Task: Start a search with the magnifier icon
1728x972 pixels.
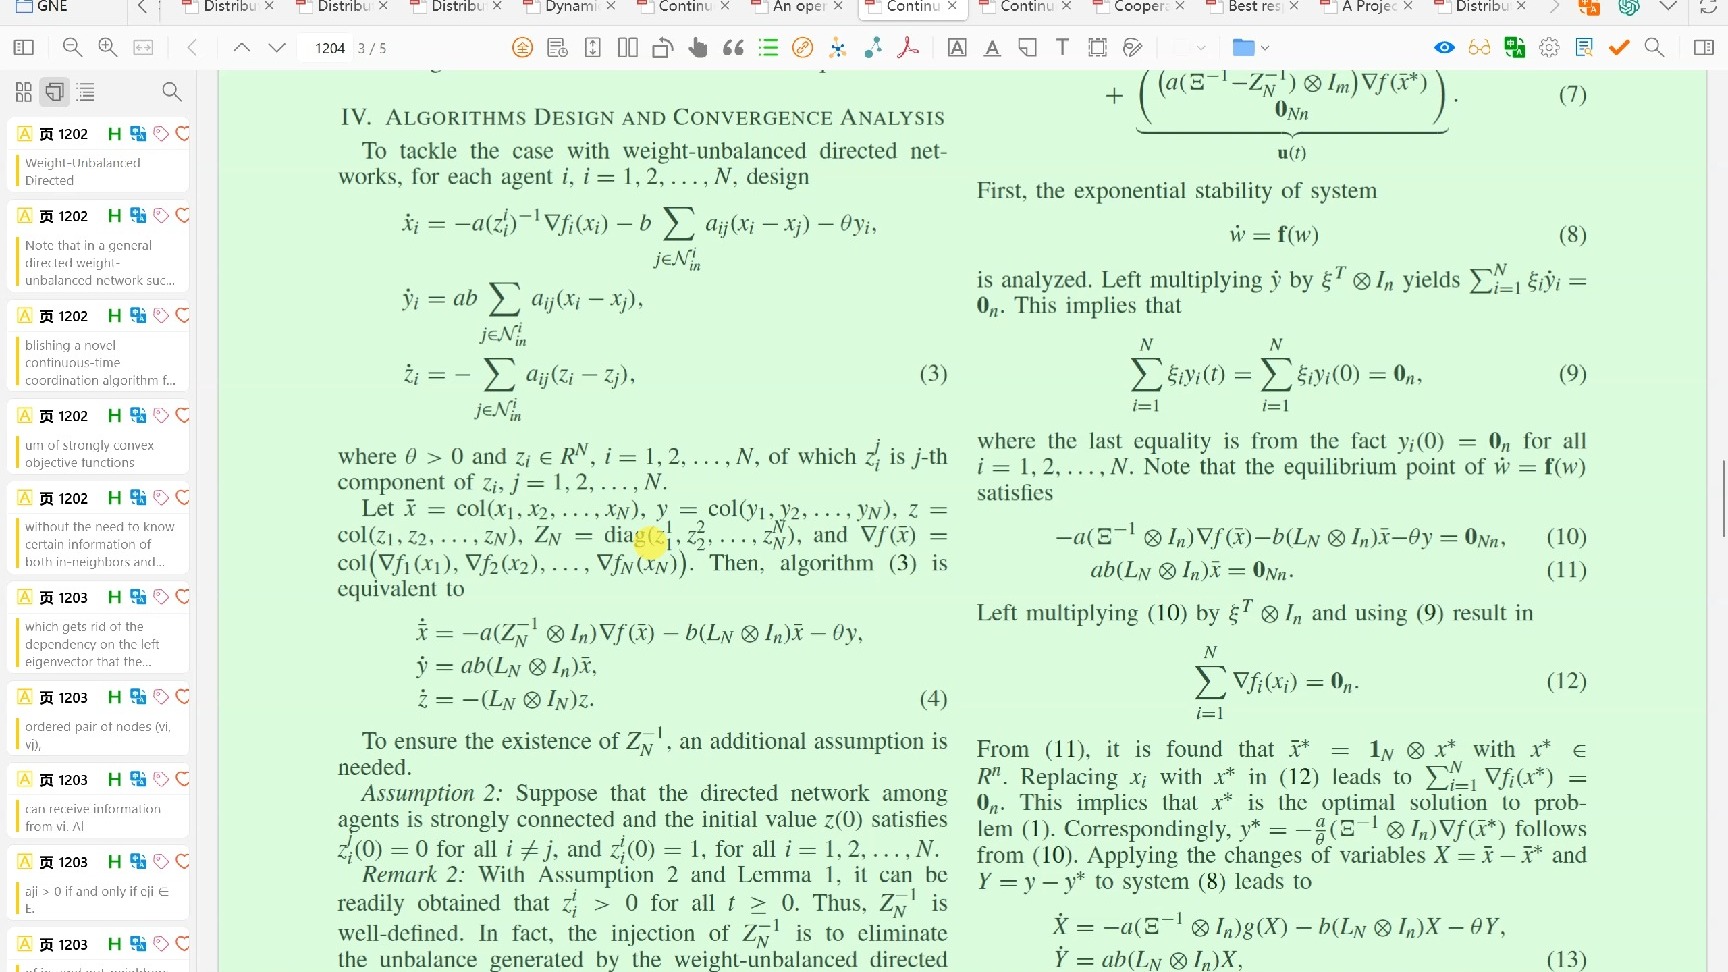Action: pos(1654,47)
